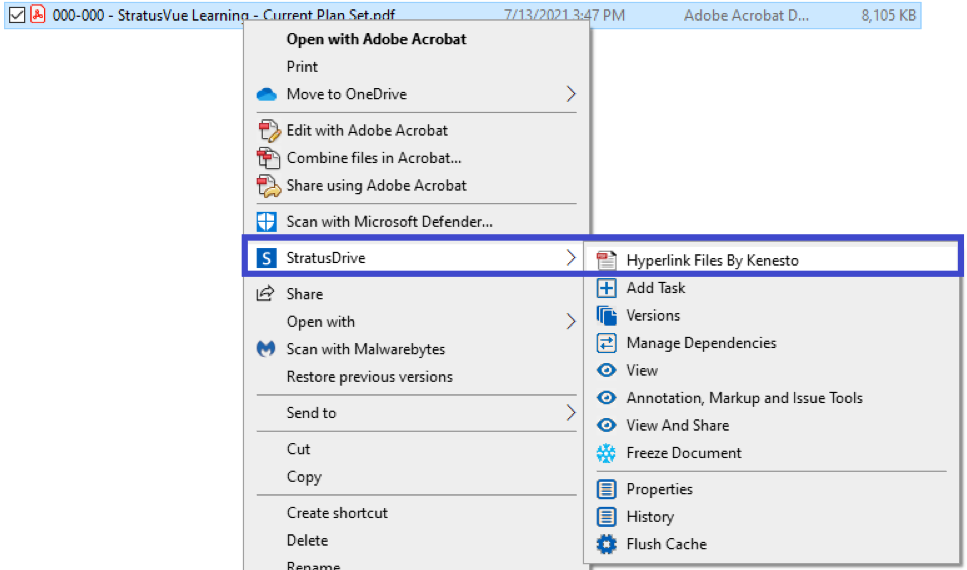Click the eye icon beside View
The image size is (967, 570).
click(606, 370)
